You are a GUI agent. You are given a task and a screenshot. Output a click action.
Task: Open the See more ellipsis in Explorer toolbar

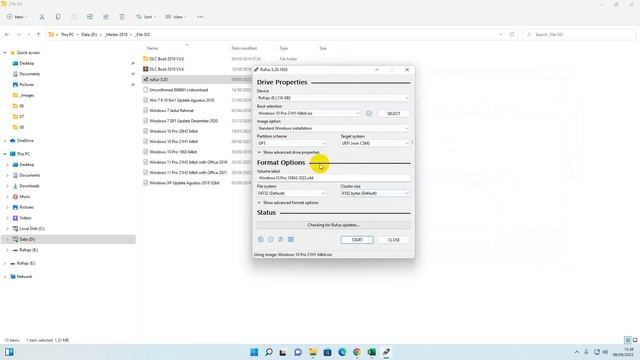tap(200, 17)
